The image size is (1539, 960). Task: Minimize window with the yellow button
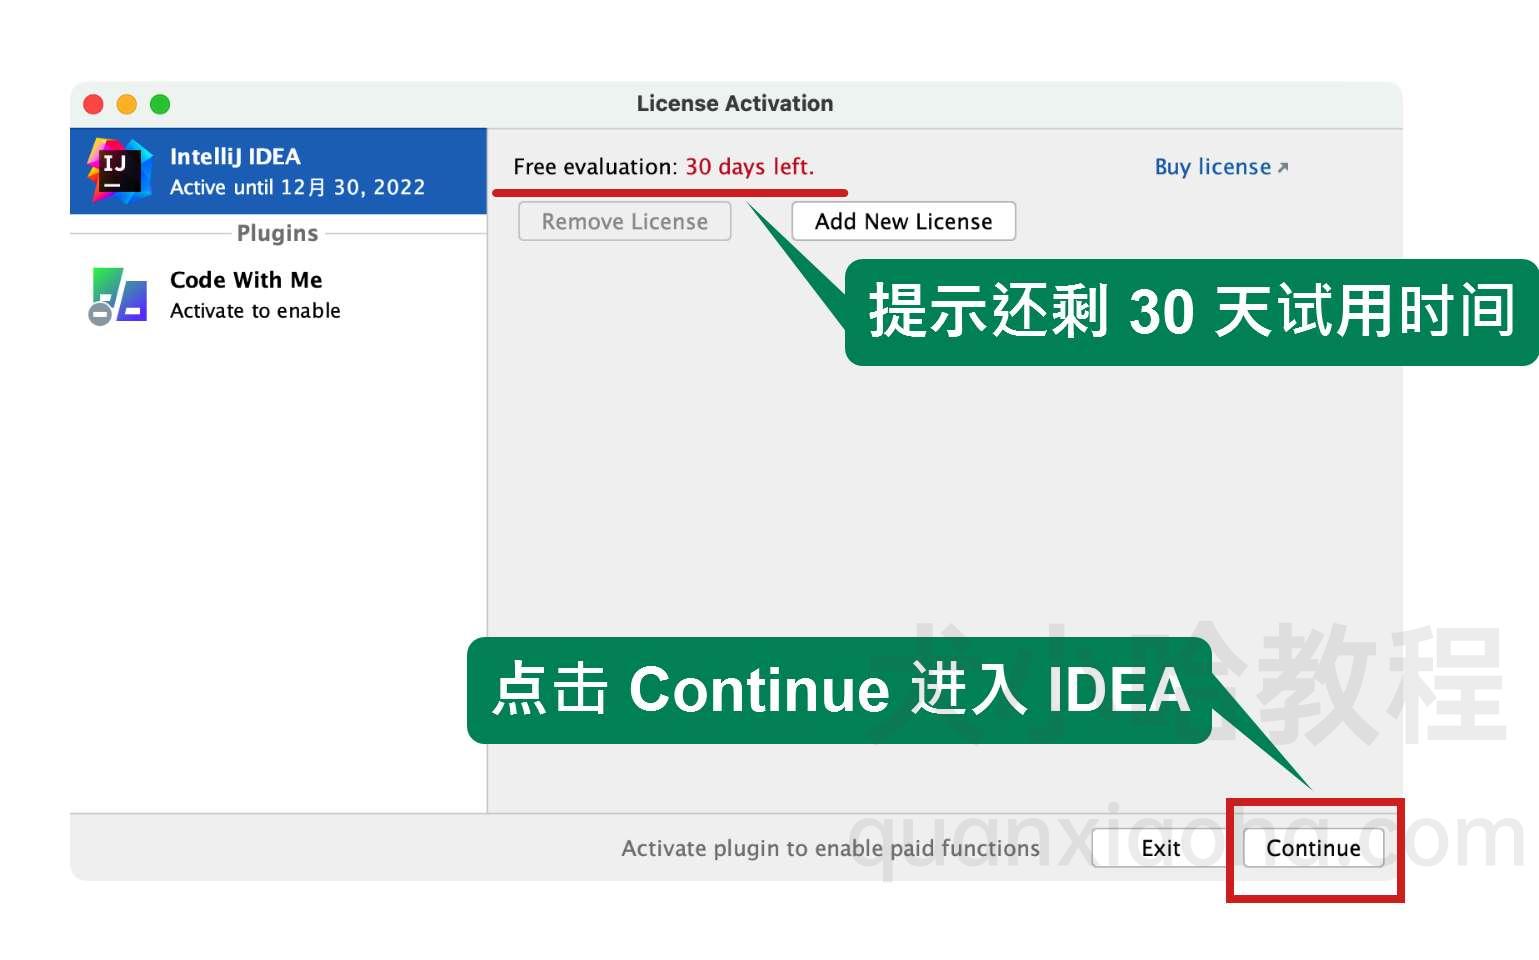tap(127, 104)
